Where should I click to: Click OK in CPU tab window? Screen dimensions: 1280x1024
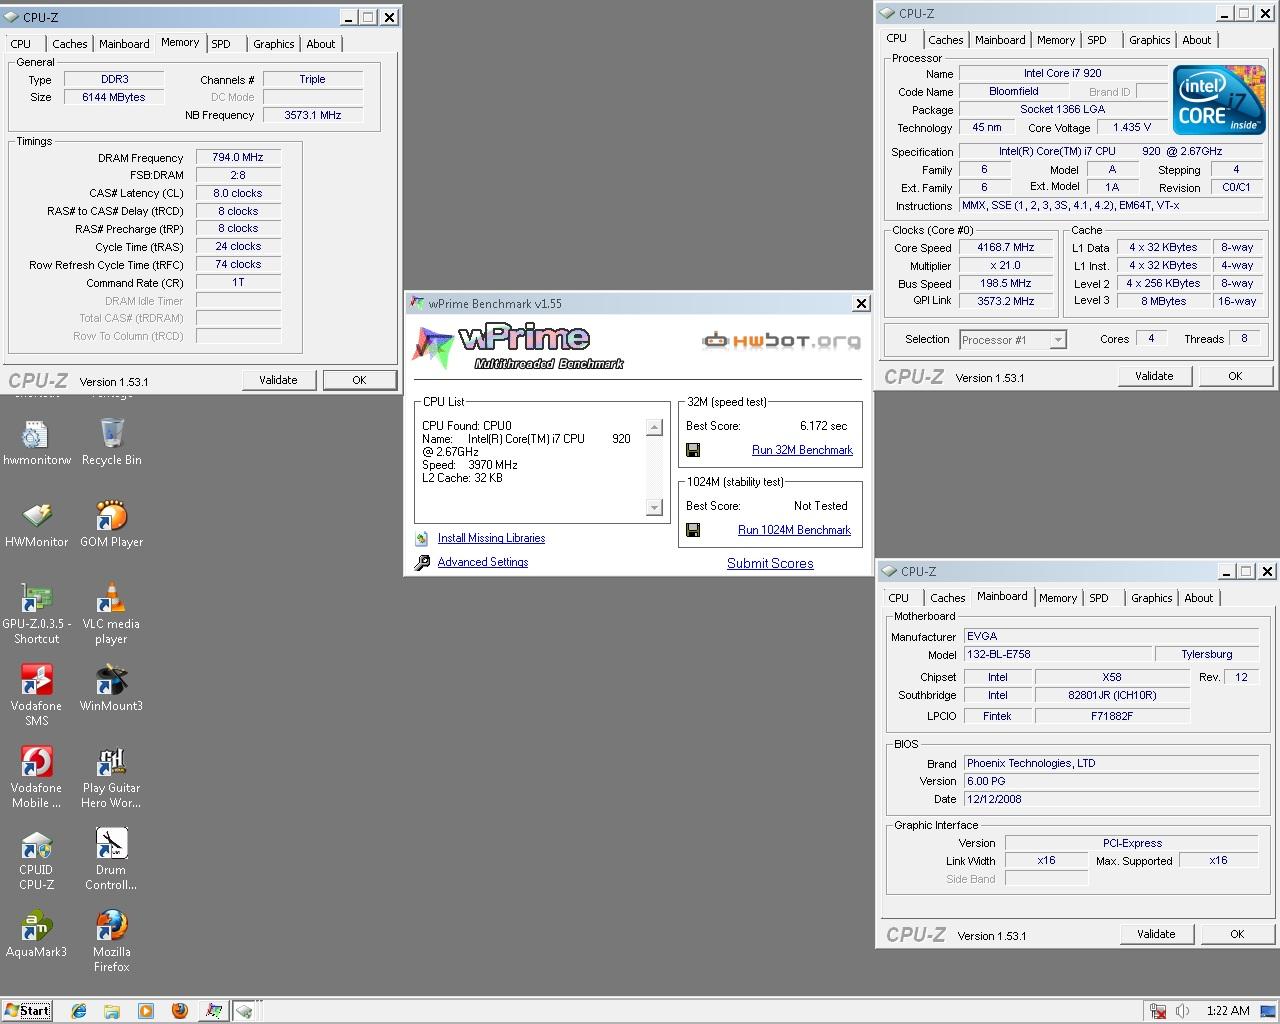1235,376
